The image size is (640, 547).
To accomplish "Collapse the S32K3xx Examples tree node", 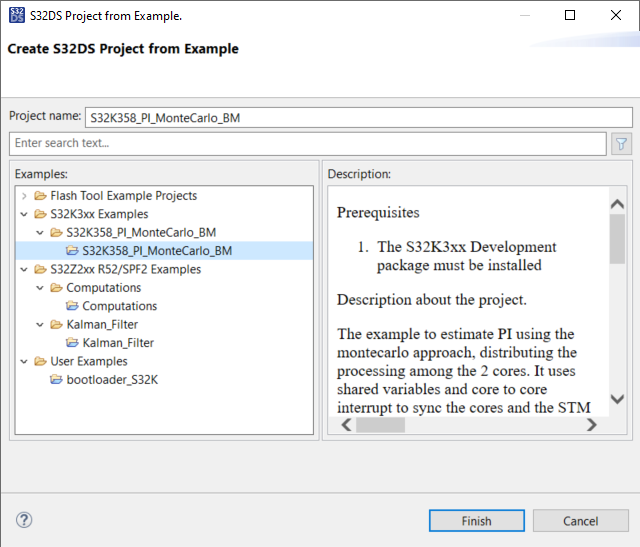I will (24, 214).
